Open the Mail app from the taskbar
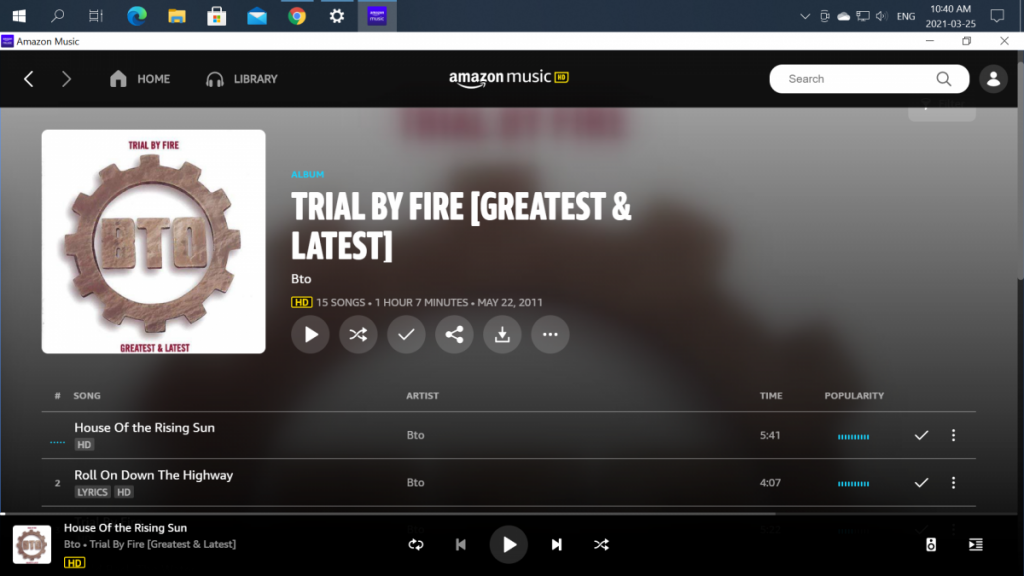This screenshot has width=1024, height=576. tap(257, 16)
